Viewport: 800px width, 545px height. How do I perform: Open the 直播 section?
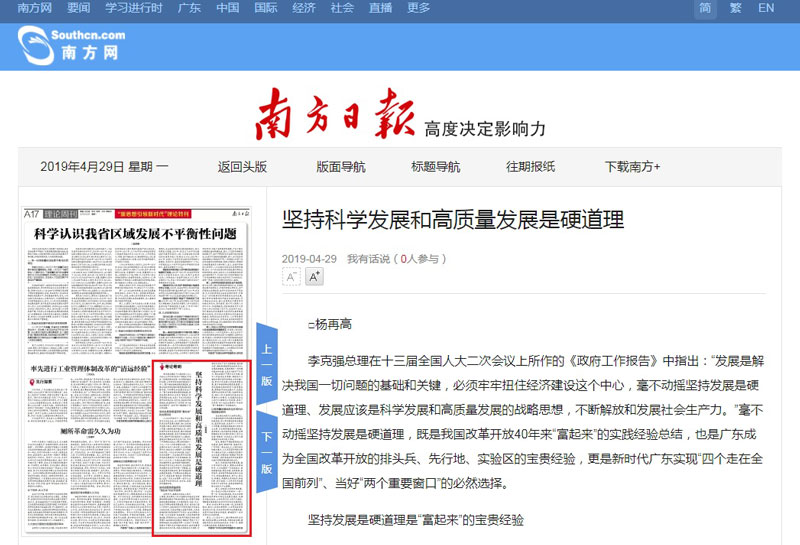point(381,8)
